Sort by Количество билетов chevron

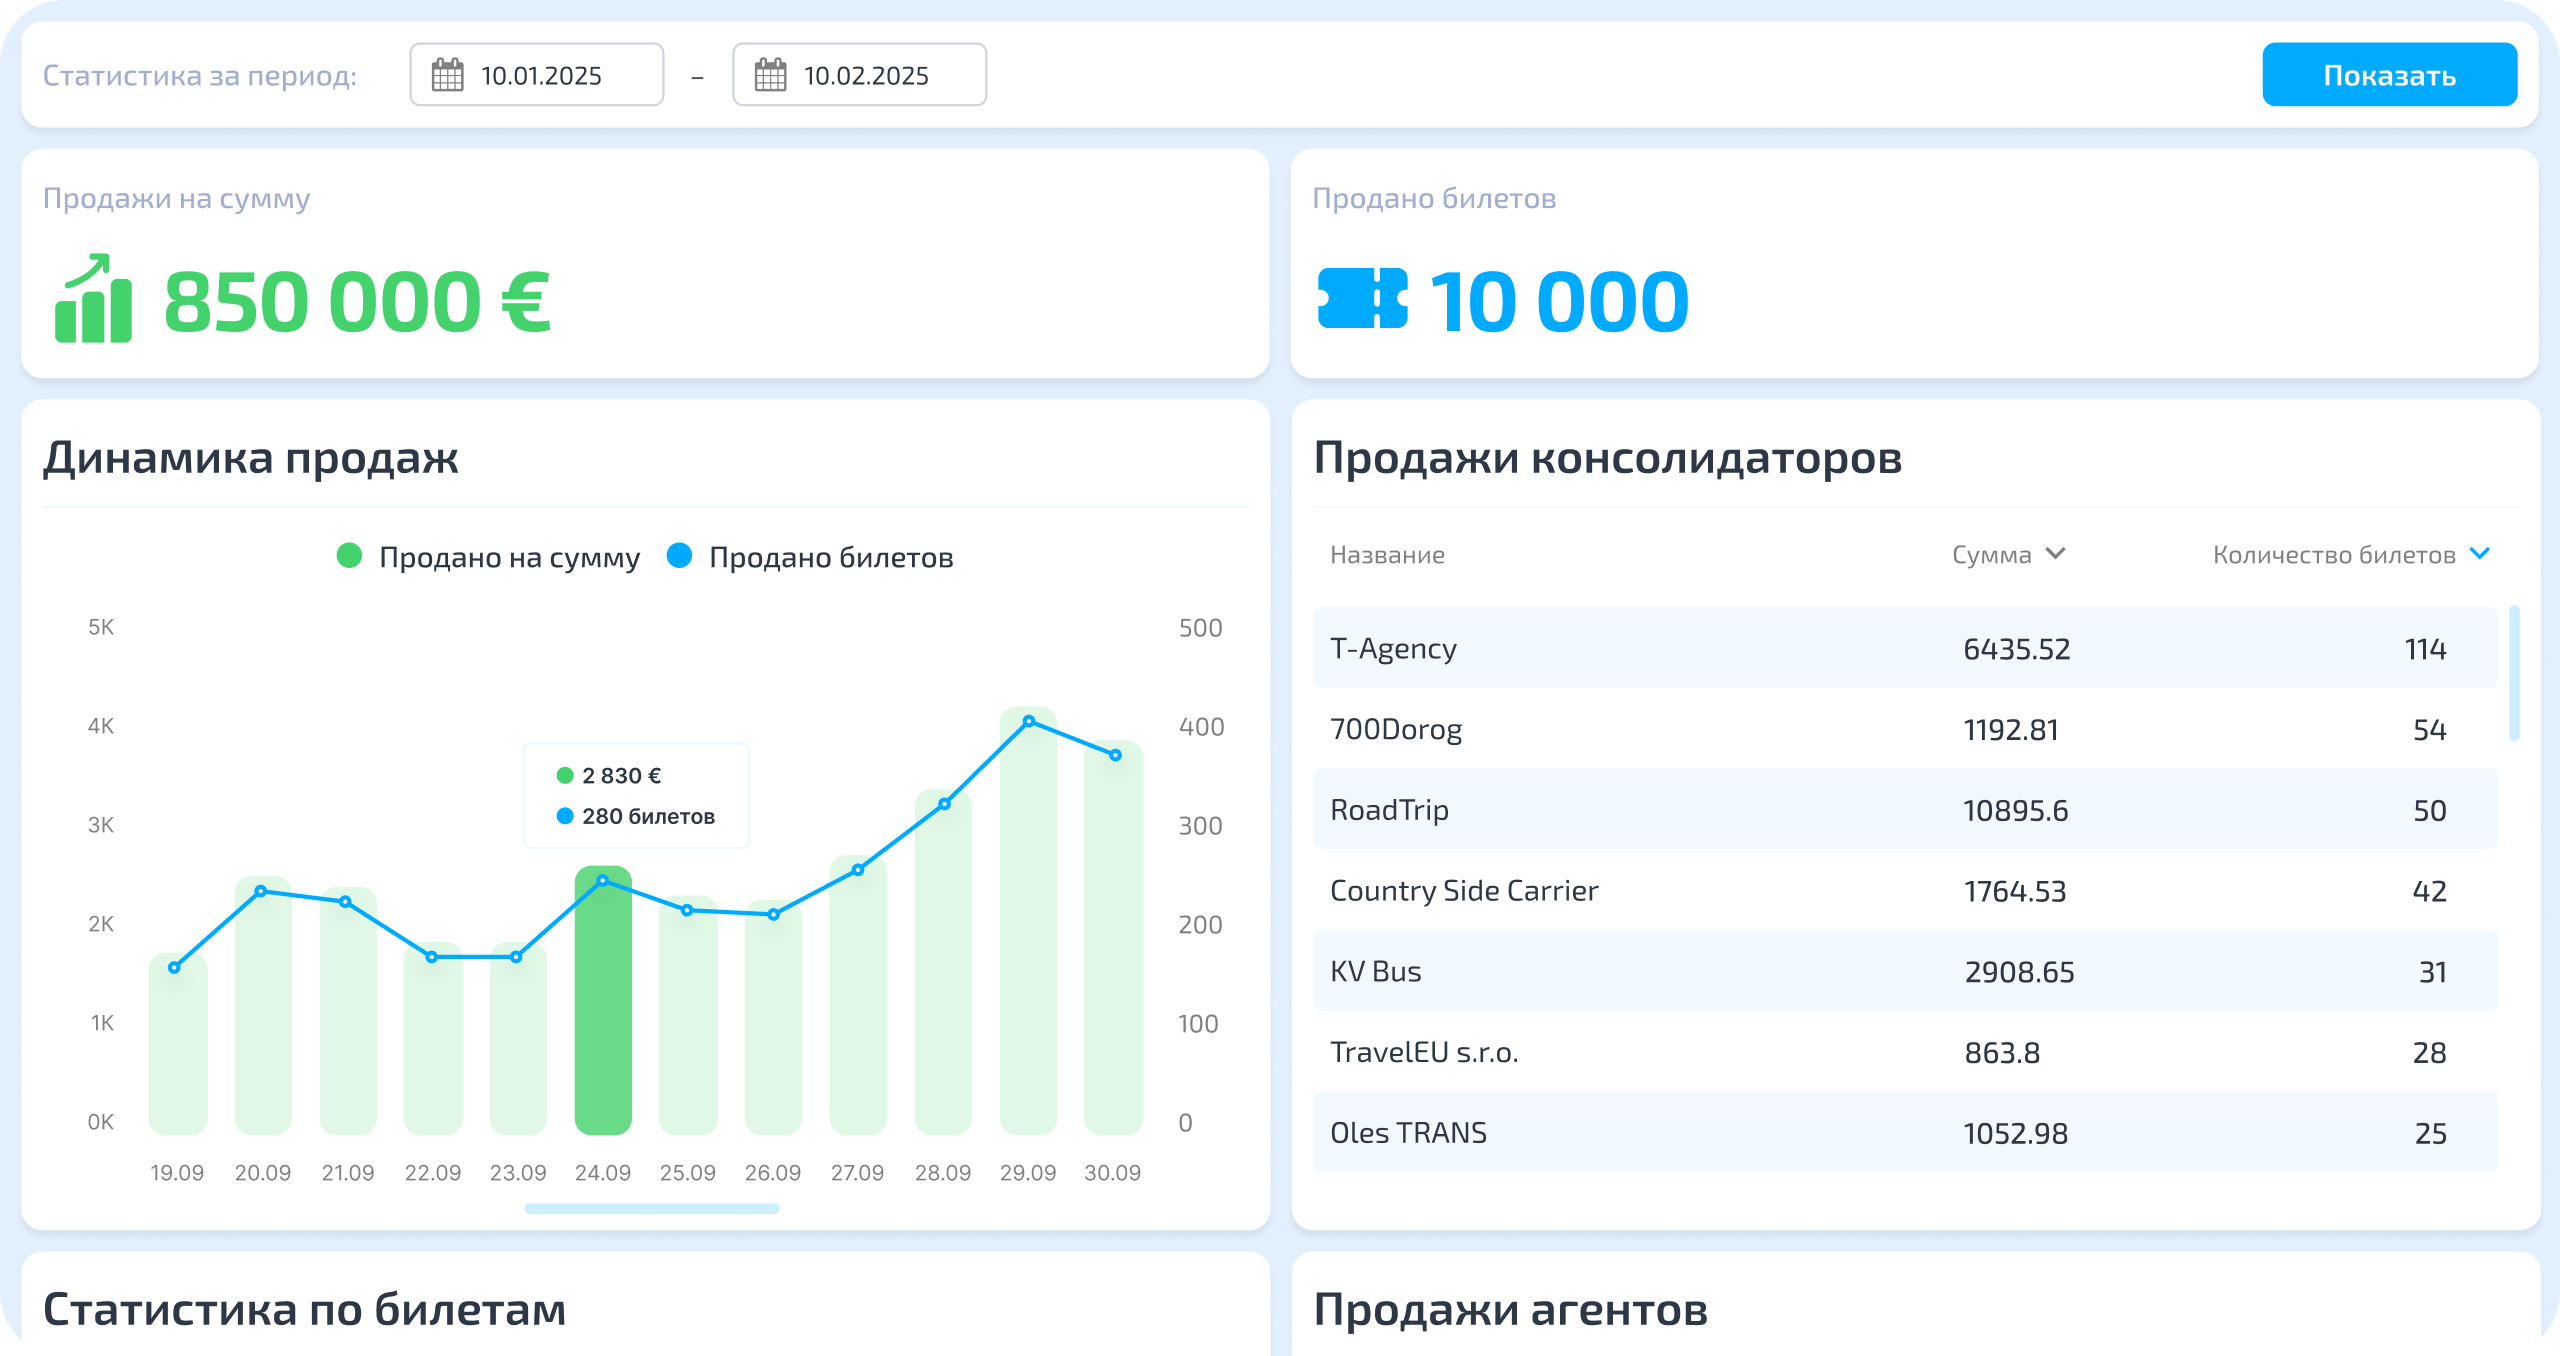[x=2479, y=553]
